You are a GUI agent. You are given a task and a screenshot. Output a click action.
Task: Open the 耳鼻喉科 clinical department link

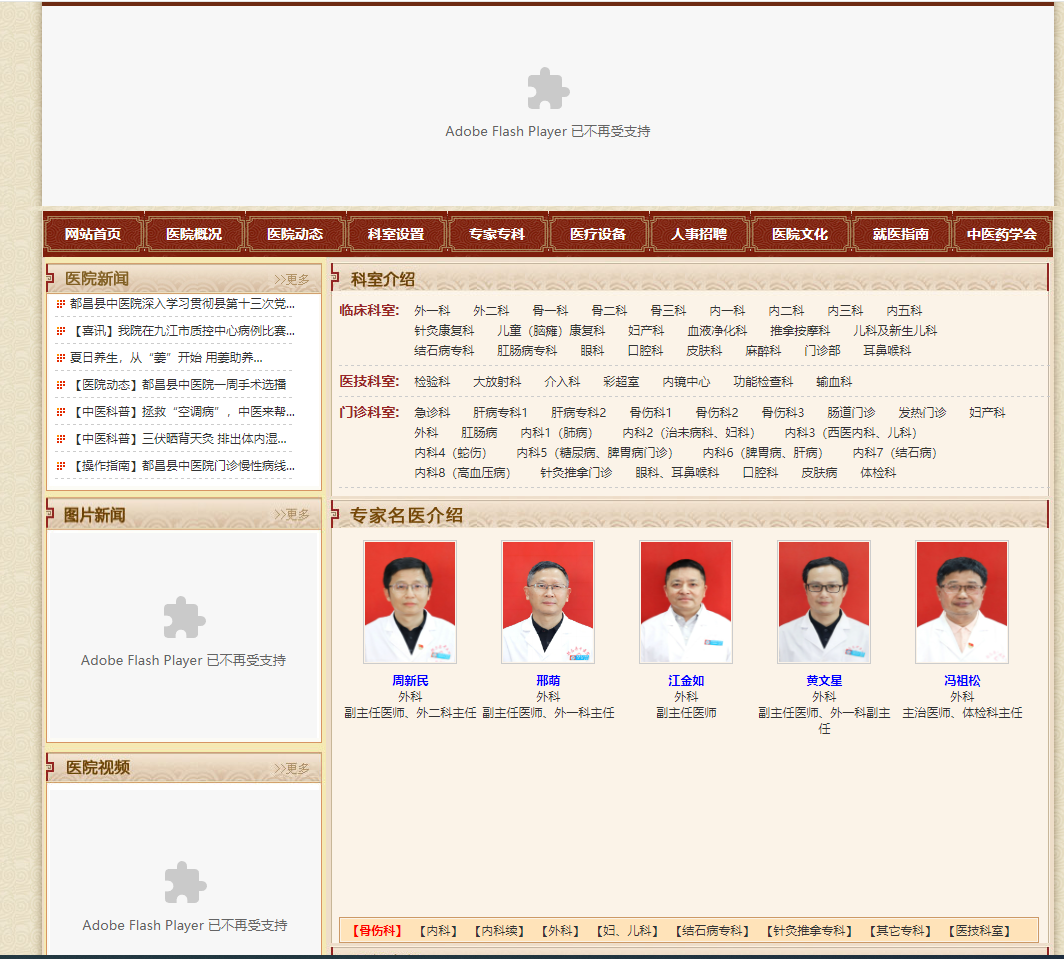887,351
